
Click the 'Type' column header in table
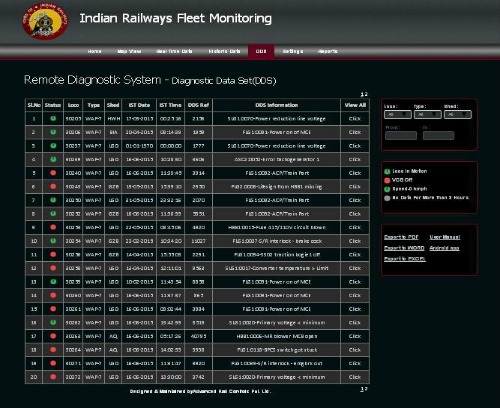[x=94, y=105]
